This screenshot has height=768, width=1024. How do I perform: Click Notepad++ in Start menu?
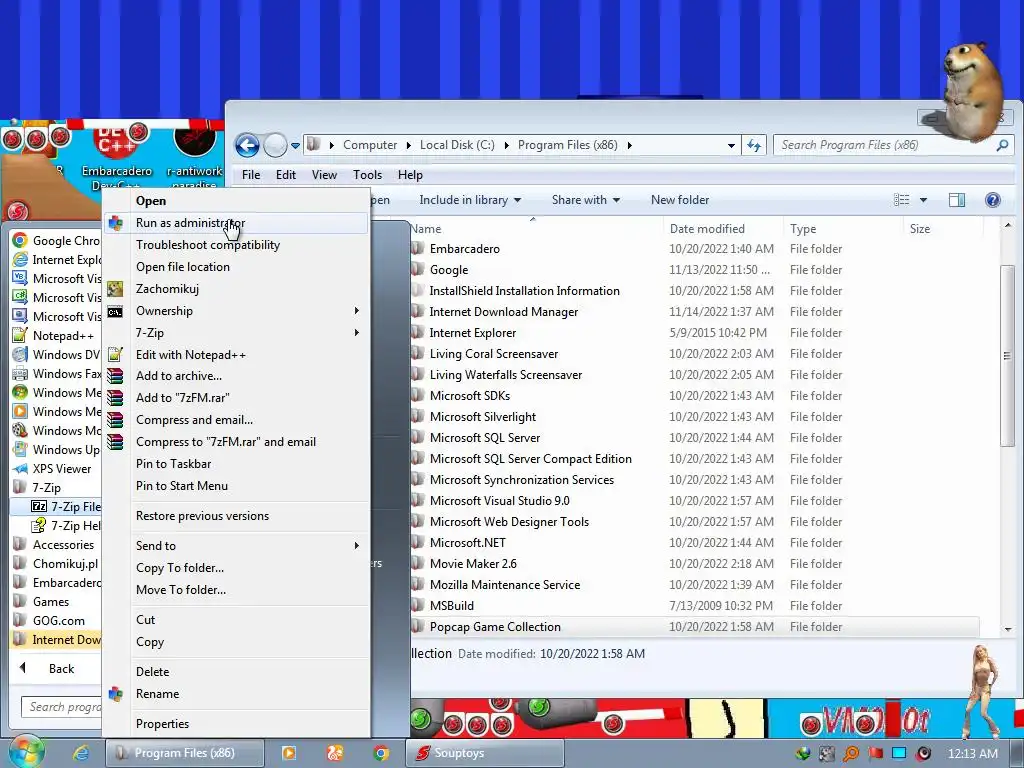(x=54, y=336)
